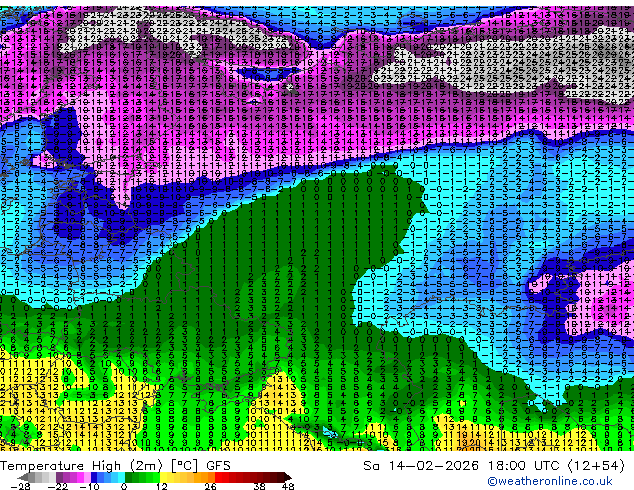Click the '-22' legend scale label

coord(57,486)
